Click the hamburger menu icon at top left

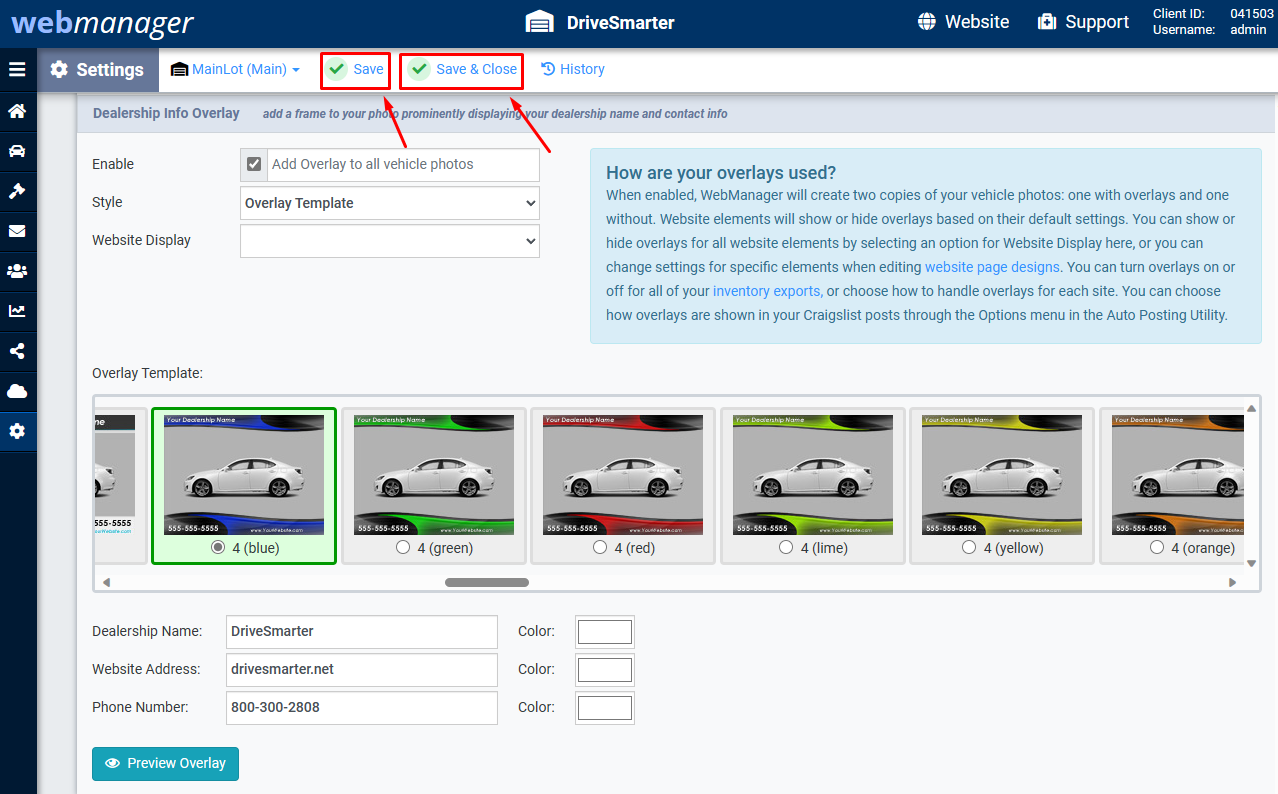click(x=17, y=69)
